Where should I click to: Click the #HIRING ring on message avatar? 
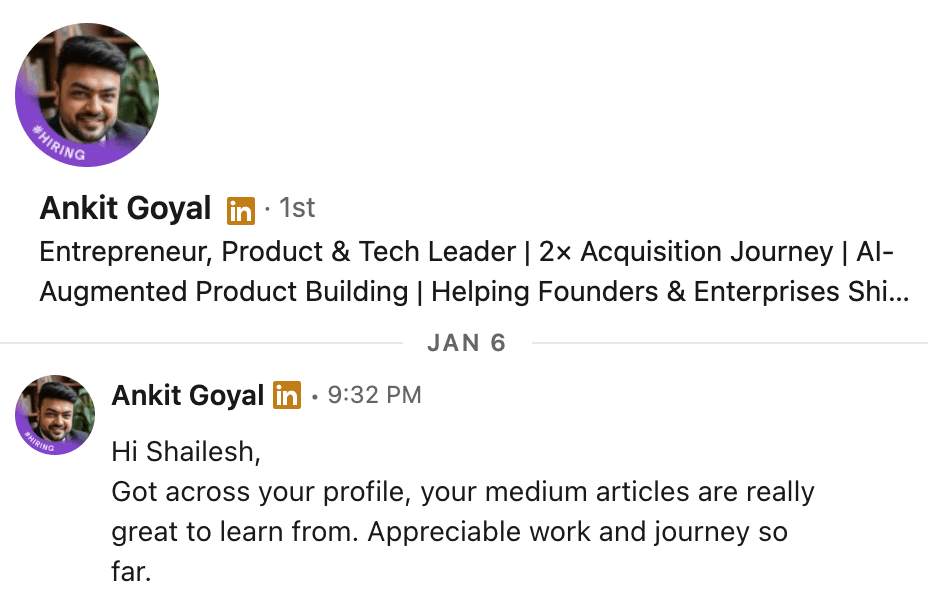coord(40,443)
